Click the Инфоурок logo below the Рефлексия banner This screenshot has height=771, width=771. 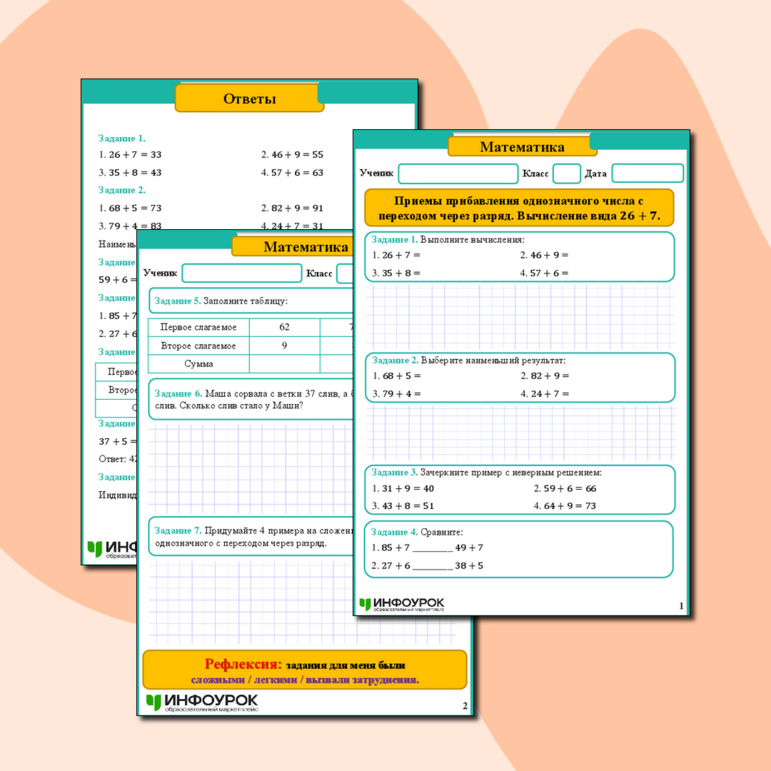click(x=202, y=703)
